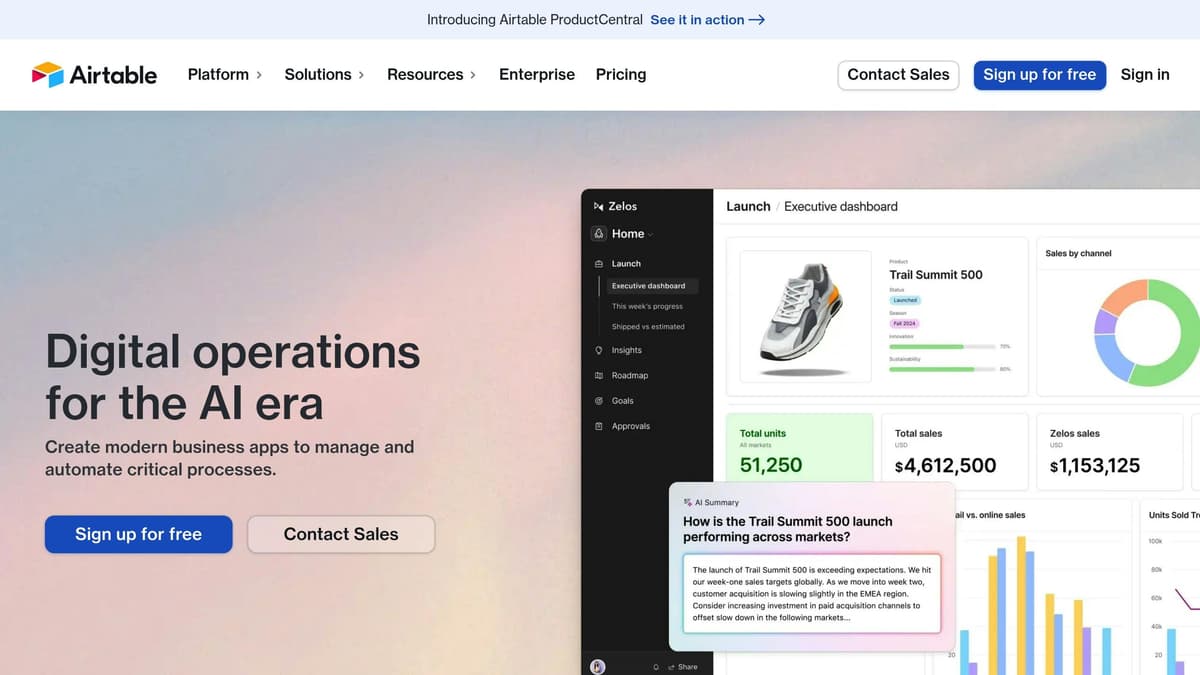The height and width of the screenshot is (675, 1200).
Task: Open the user avatar in the sidebar footer
Action: (x=597, y=666)
